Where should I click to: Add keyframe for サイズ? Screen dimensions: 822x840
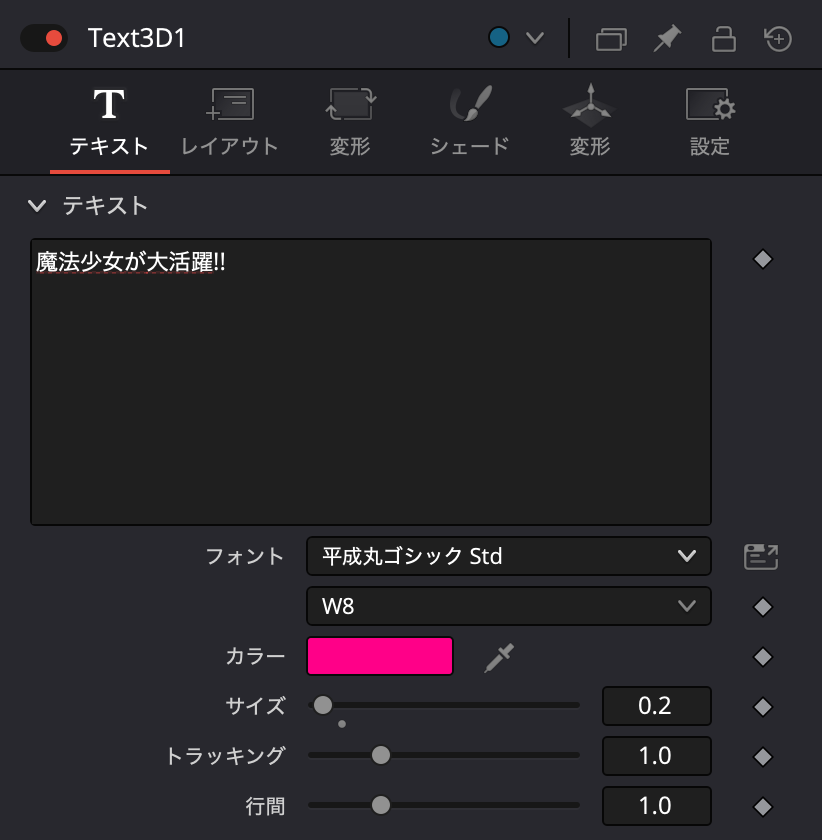tap(763, 707)
